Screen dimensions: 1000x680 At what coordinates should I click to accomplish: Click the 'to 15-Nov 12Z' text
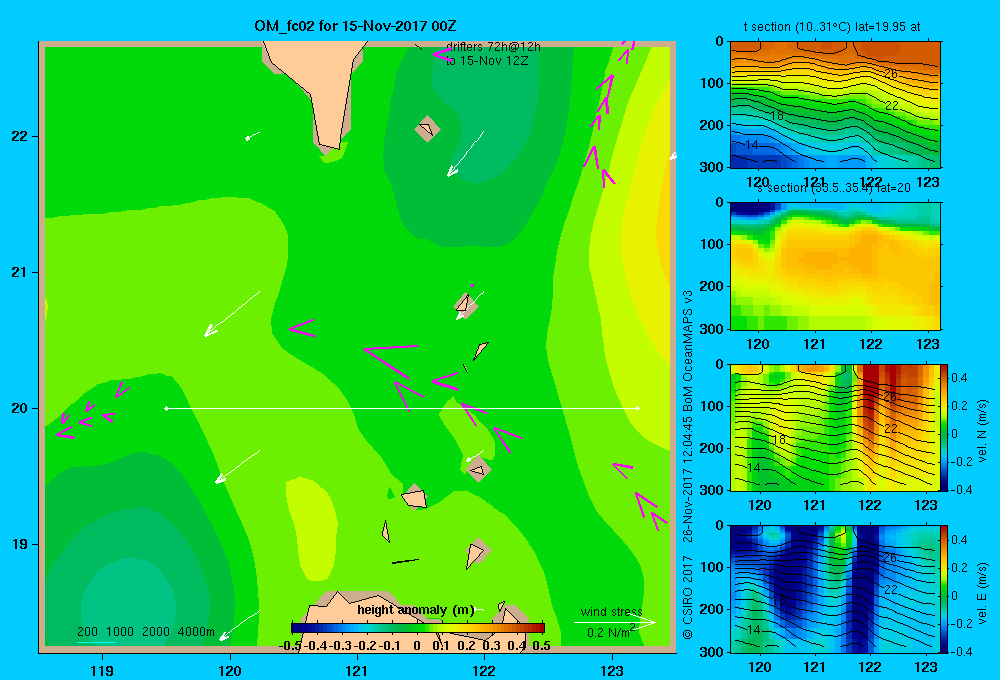pyautogui.click(x=487, y=61)
